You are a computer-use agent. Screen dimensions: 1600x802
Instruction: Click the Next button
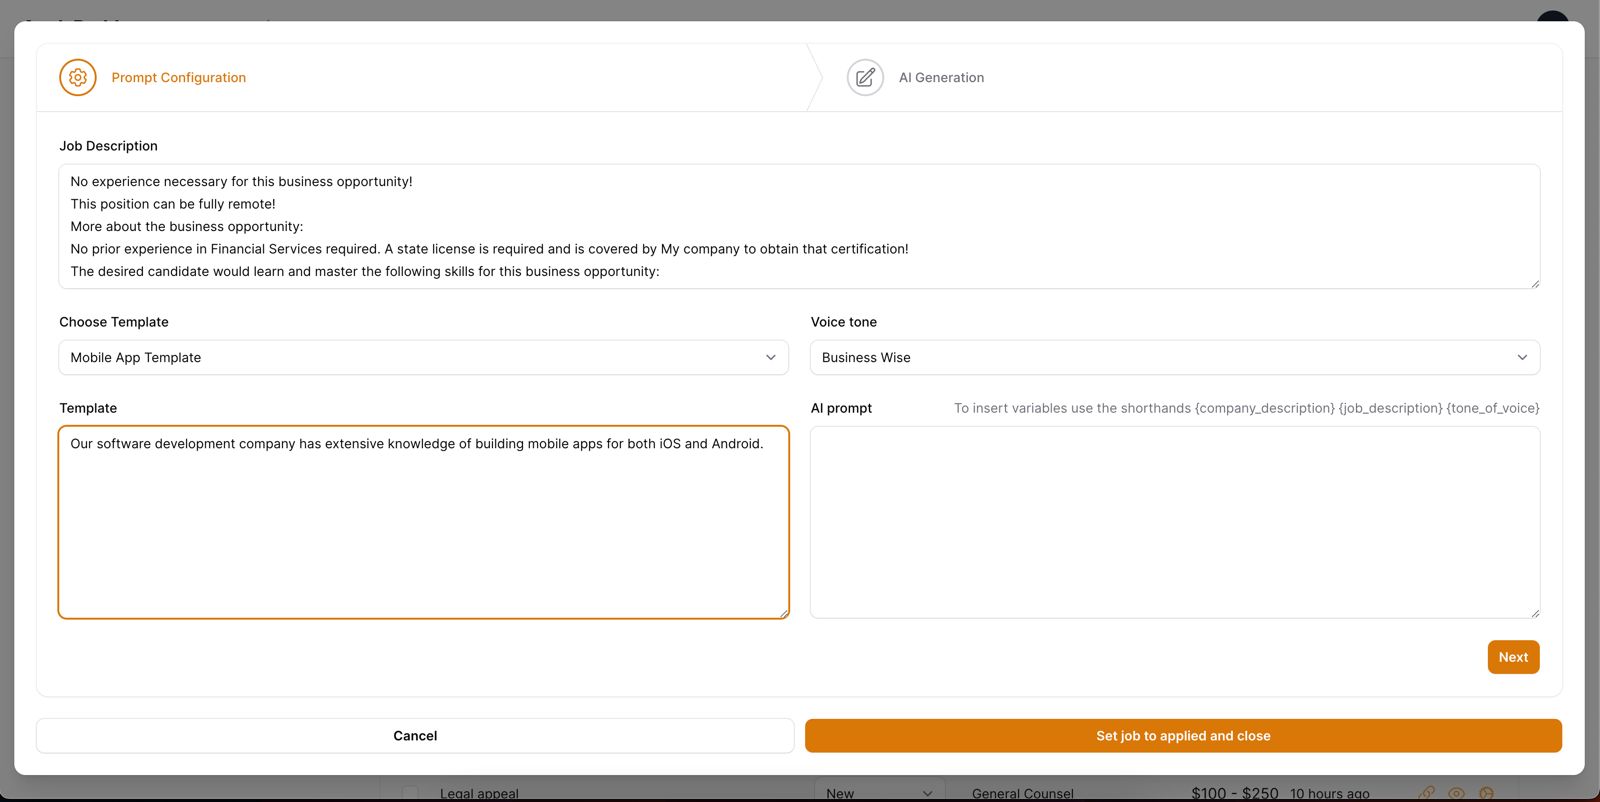click(1513, 657)
